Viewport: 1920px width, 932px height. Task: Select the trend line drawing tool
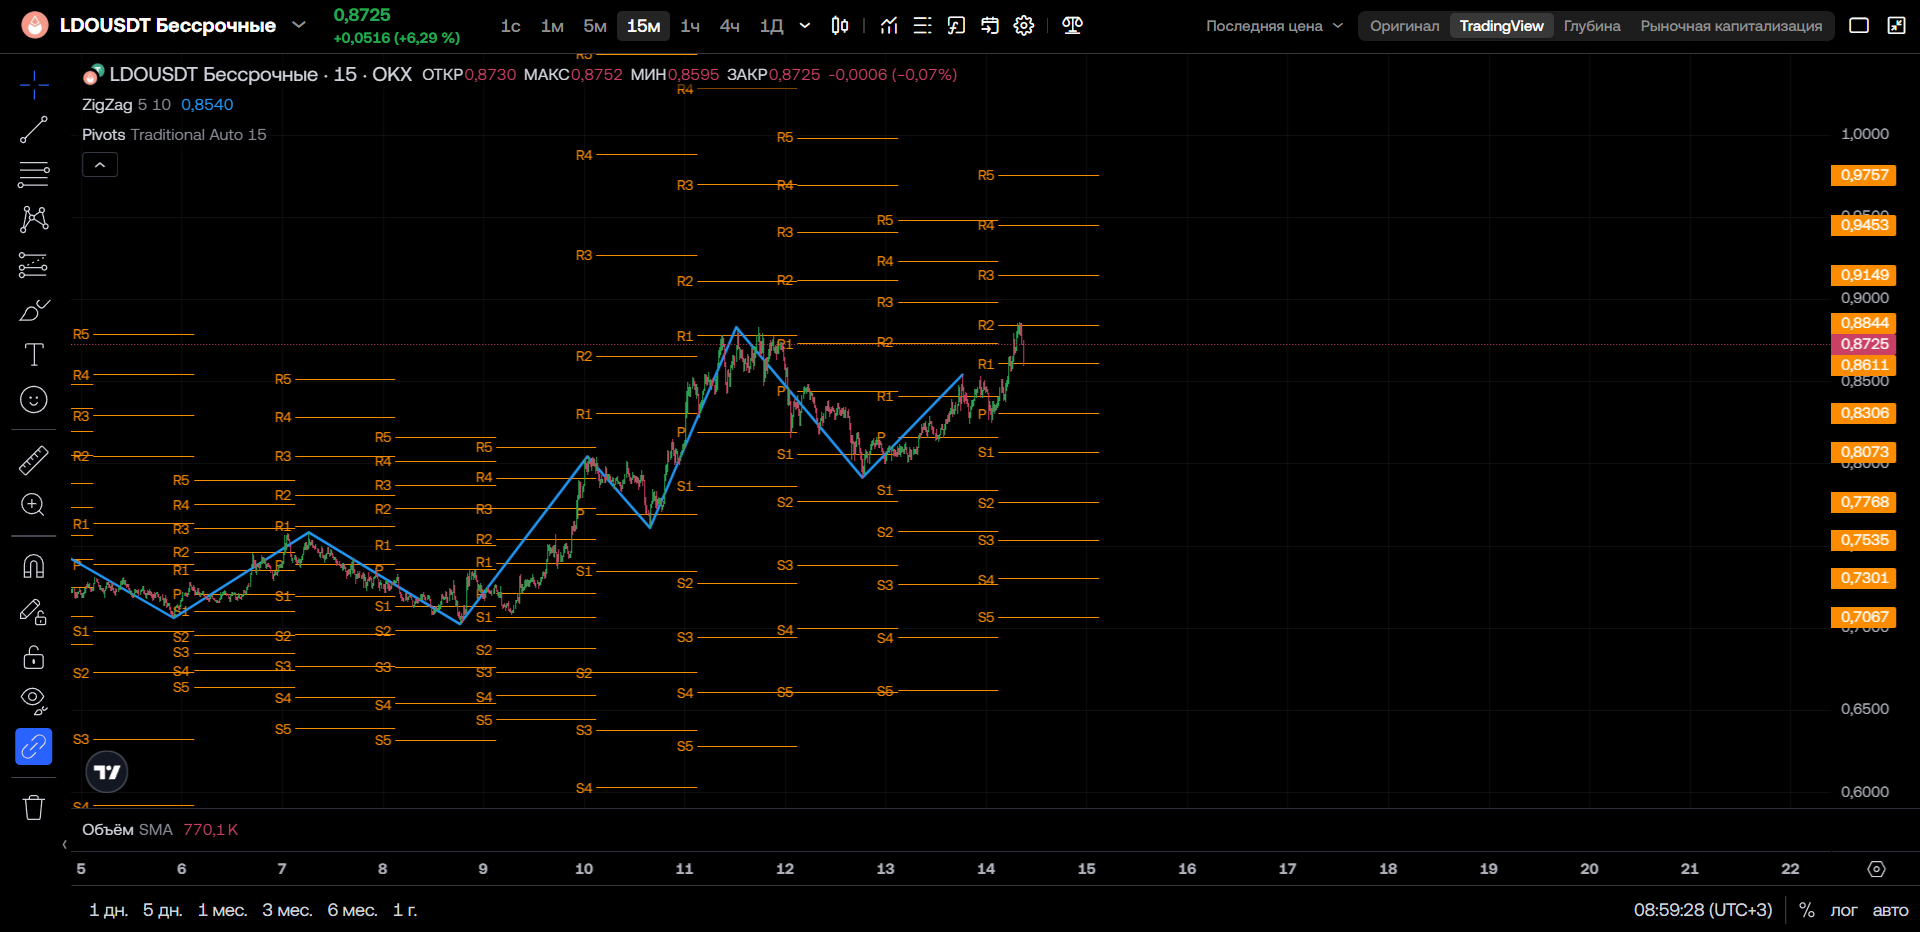pyautogui.click(x=34, y=130)
